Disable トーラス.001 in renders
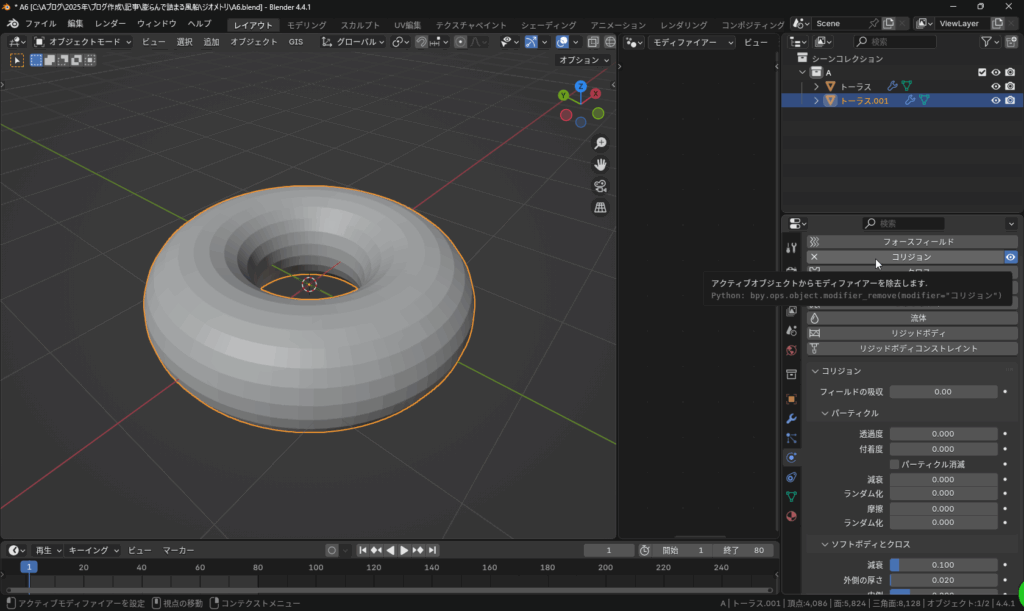 click(1010, 101)
